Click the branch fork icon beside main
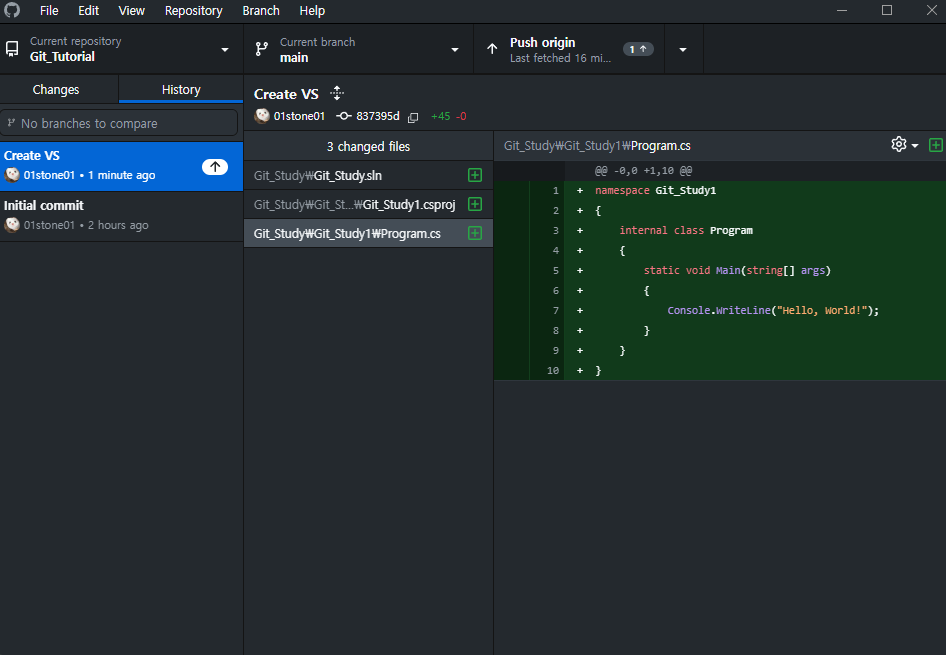 (x=262, y=49)
